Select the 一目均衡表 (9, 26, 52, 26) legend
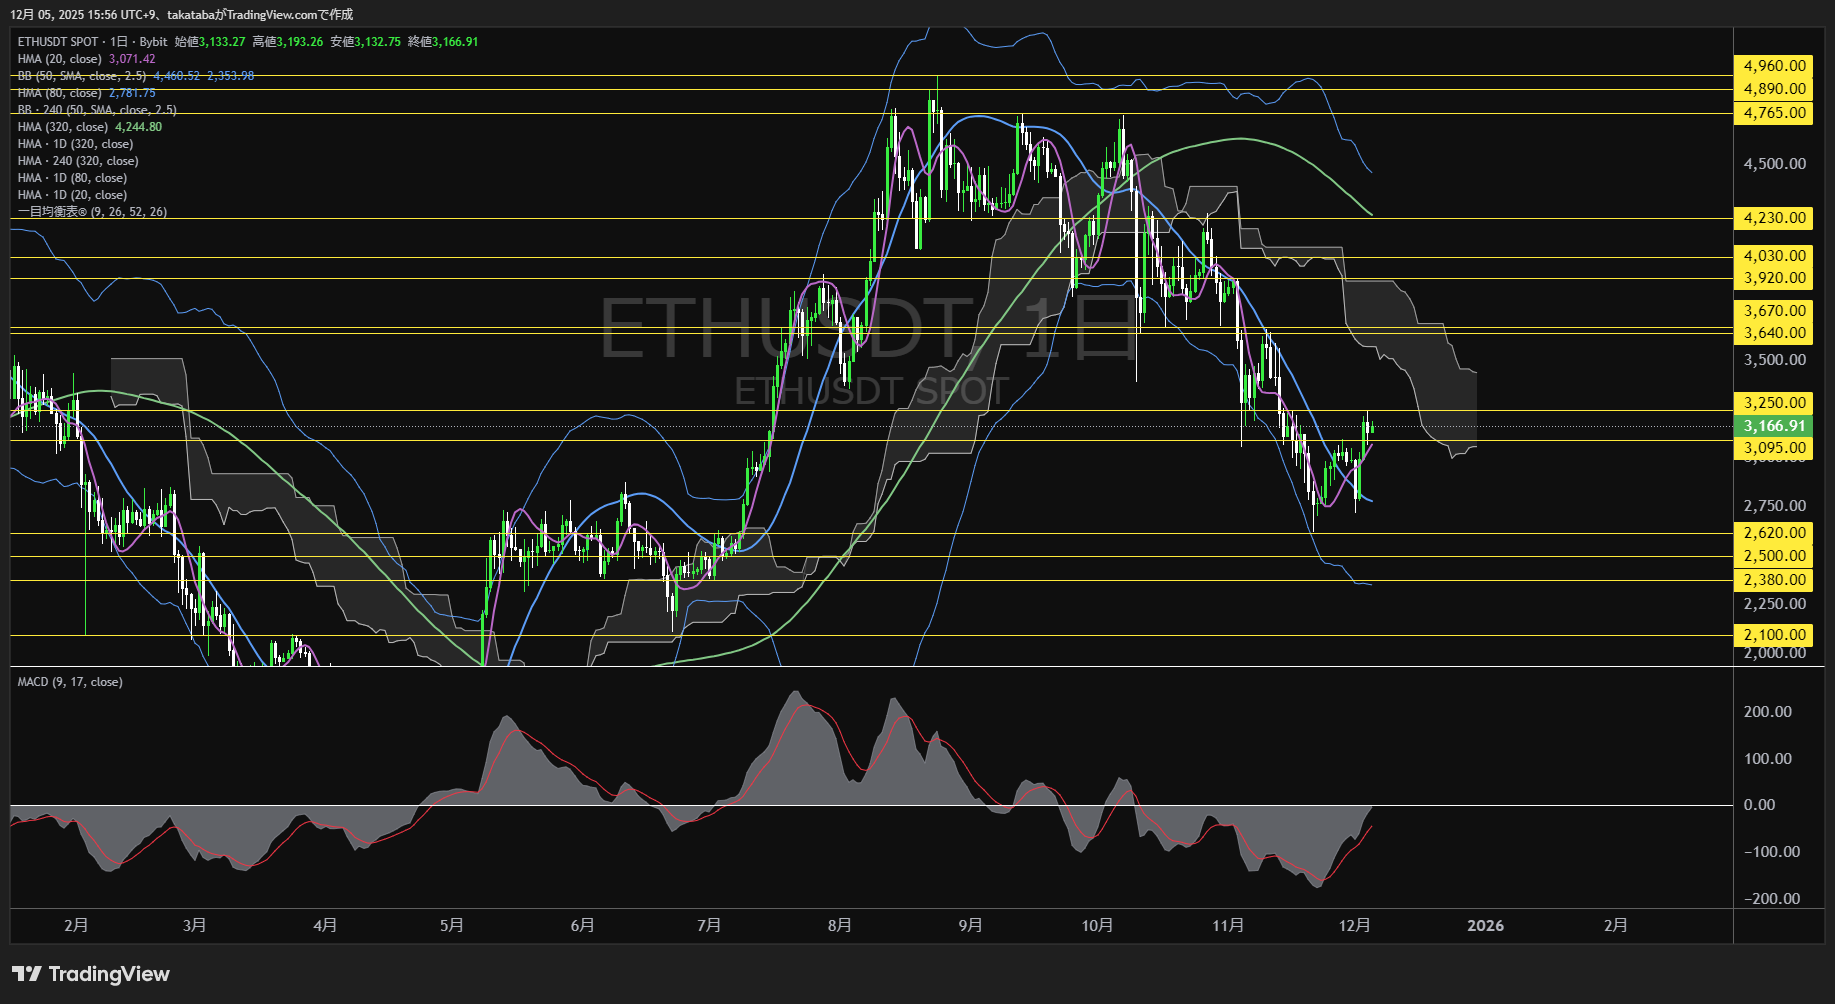Viewport: 1835px width, 1004px height. (93, 212)
